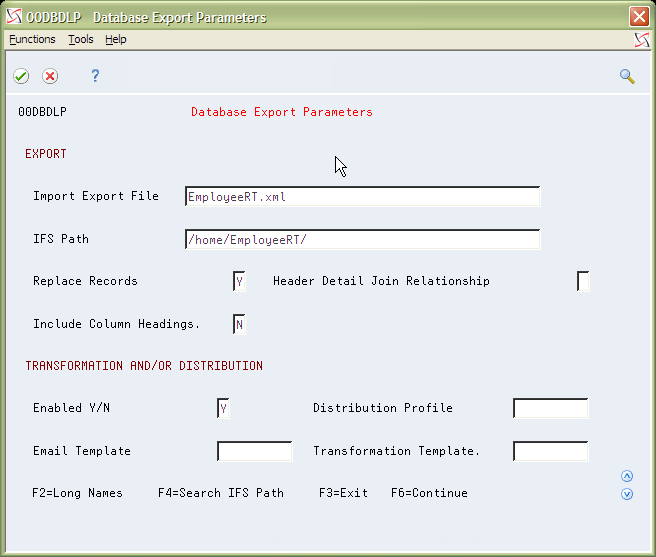The height and width of the screenshot is (557, 656).
Task: Click the Include Column Headings label
Action: coord(116,324)
